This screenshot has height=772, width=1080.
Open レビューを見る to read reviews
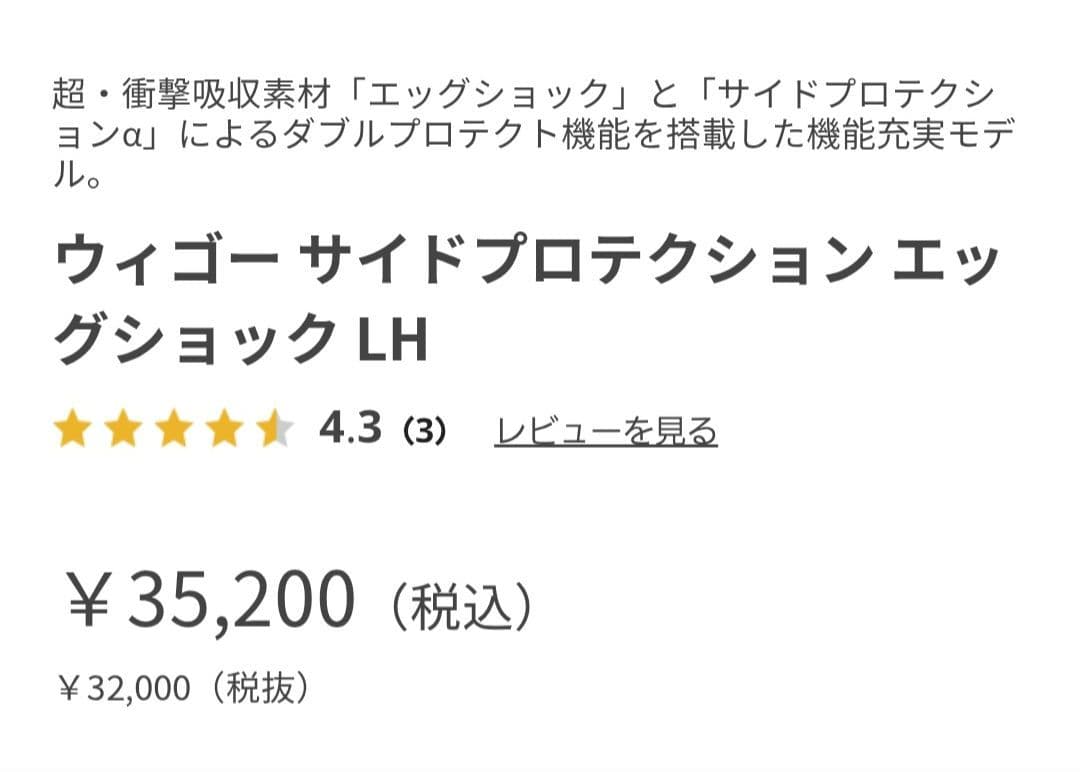click(x=604, y=430)
